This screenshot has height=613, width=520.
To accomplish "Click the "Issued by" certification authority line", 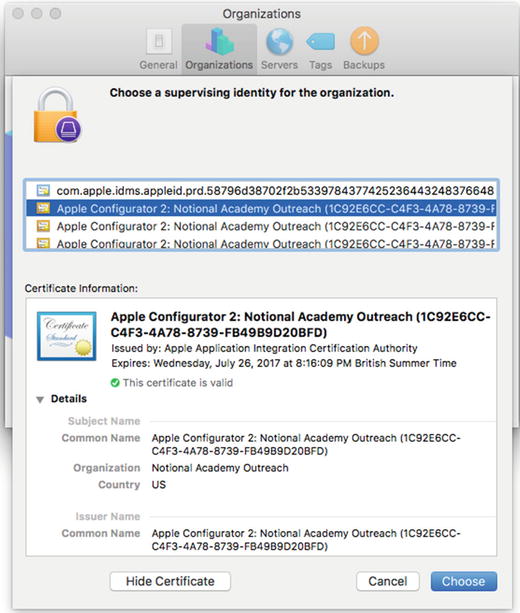I will click(264, 348).
